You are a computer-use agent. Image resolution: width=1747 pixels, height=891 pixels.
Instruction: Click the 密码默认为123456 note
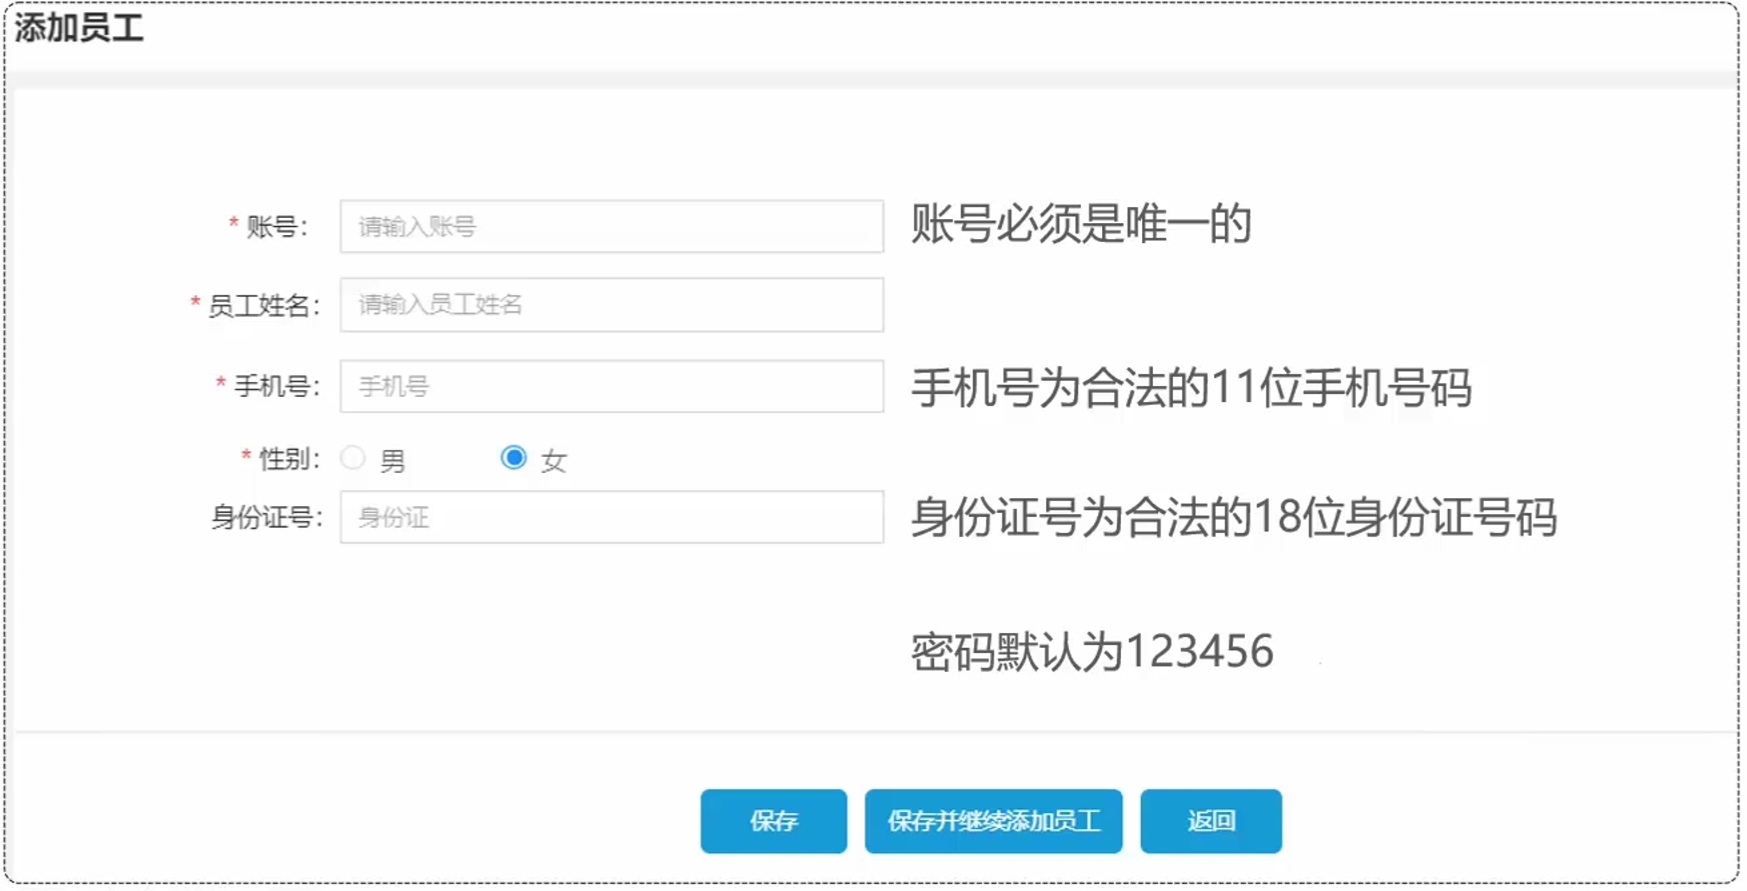(x=1092, y=652)
